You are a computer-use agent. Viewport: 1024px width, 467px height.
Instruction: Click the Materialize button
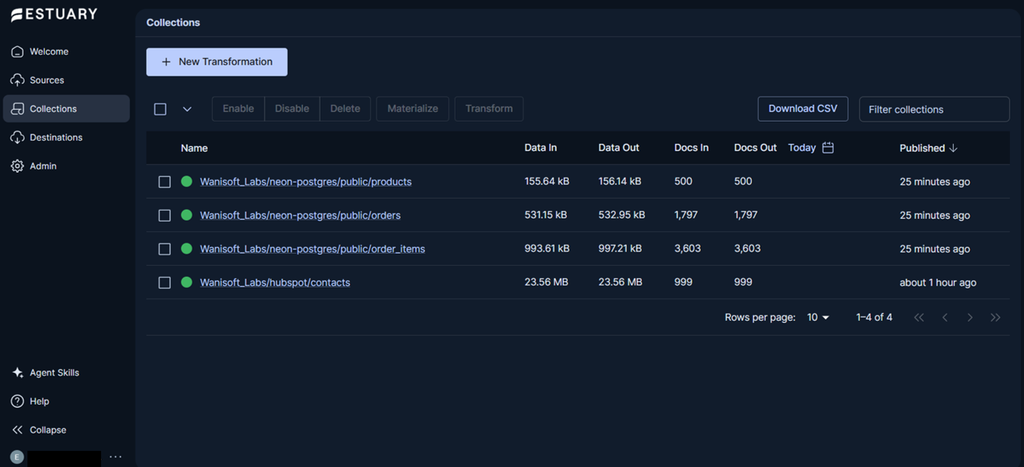coord(413,109)
